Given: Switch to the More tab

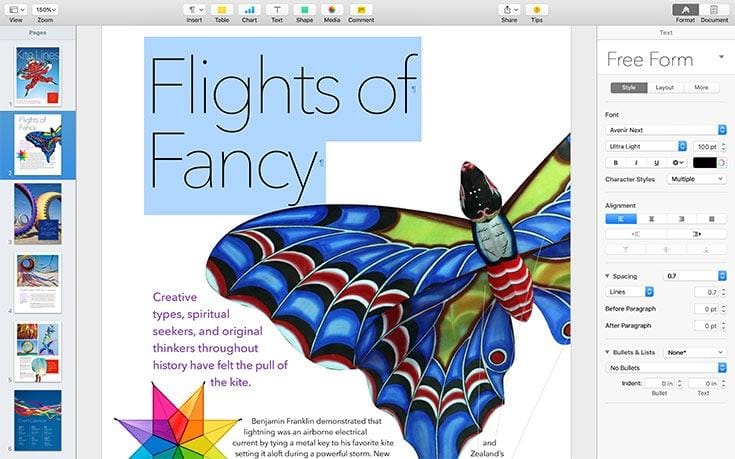Looking at the screenshot, I should (701, 88).
